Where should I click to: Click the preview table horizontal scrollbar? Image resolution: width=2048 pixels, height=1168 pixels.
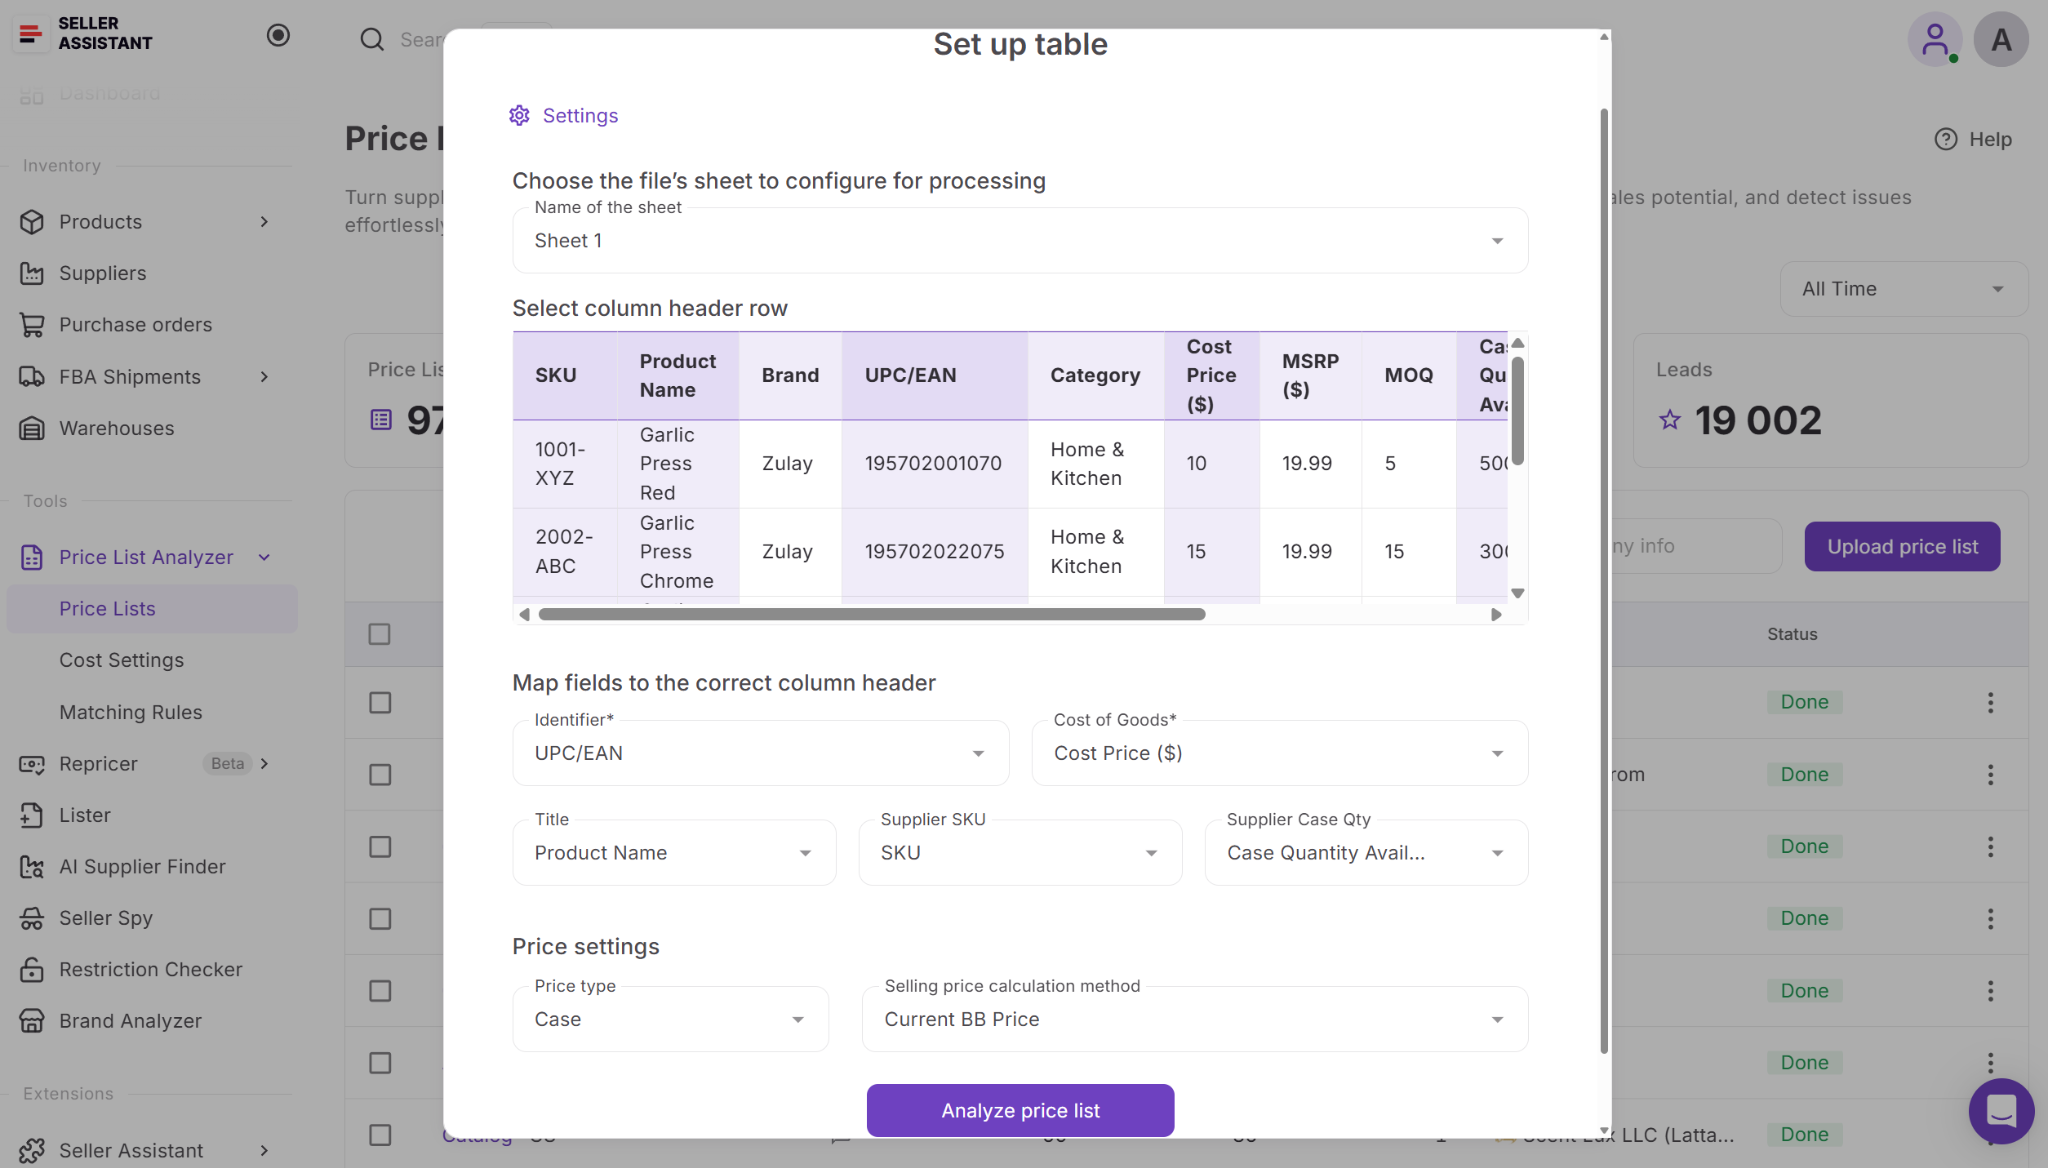click(871, 614)
